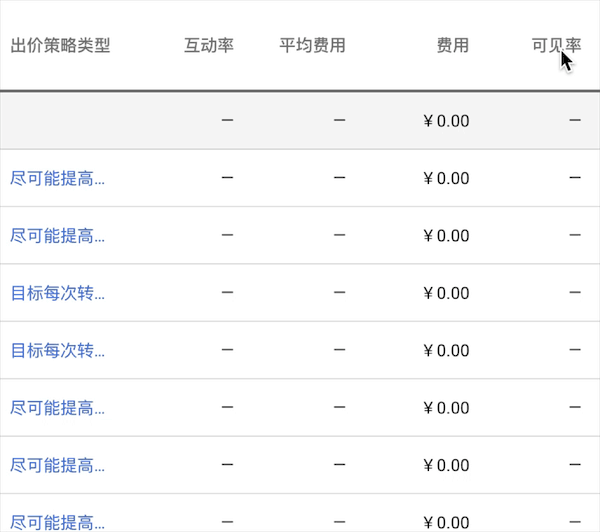Click the ¥0.00 cost in the gray summary row
The height and width of the screenshot is (532, 600).
(x=446, y=121)
